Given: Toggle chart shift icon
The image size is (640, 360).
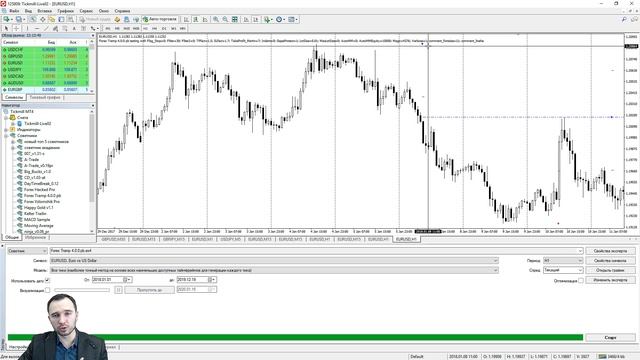Looking at the screenshot, I should 256,19.
